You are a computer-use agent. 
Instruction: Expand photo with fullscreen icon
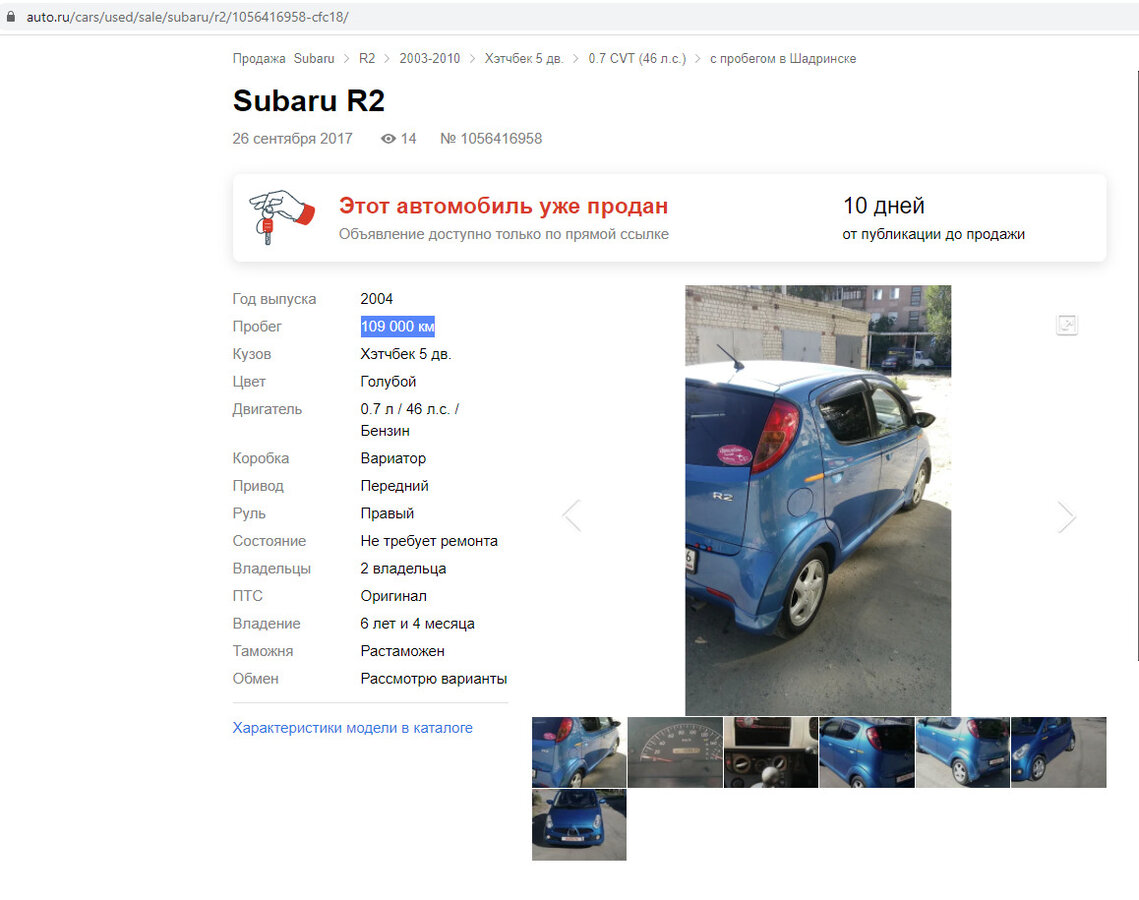click(x=1066, y=325)
